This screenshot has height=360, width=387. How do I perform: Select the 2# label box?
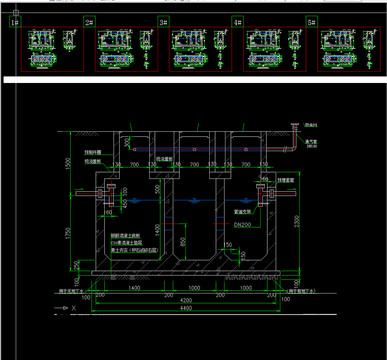click(89, 22)
